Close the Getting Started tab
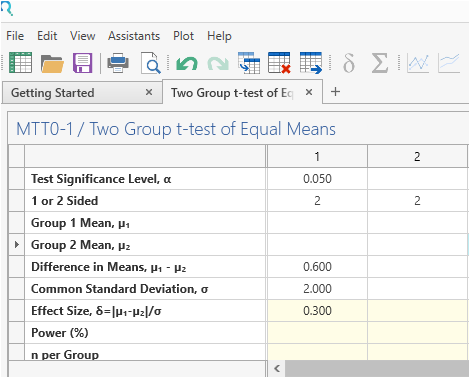The image size is (470, 378). point(149,92)
